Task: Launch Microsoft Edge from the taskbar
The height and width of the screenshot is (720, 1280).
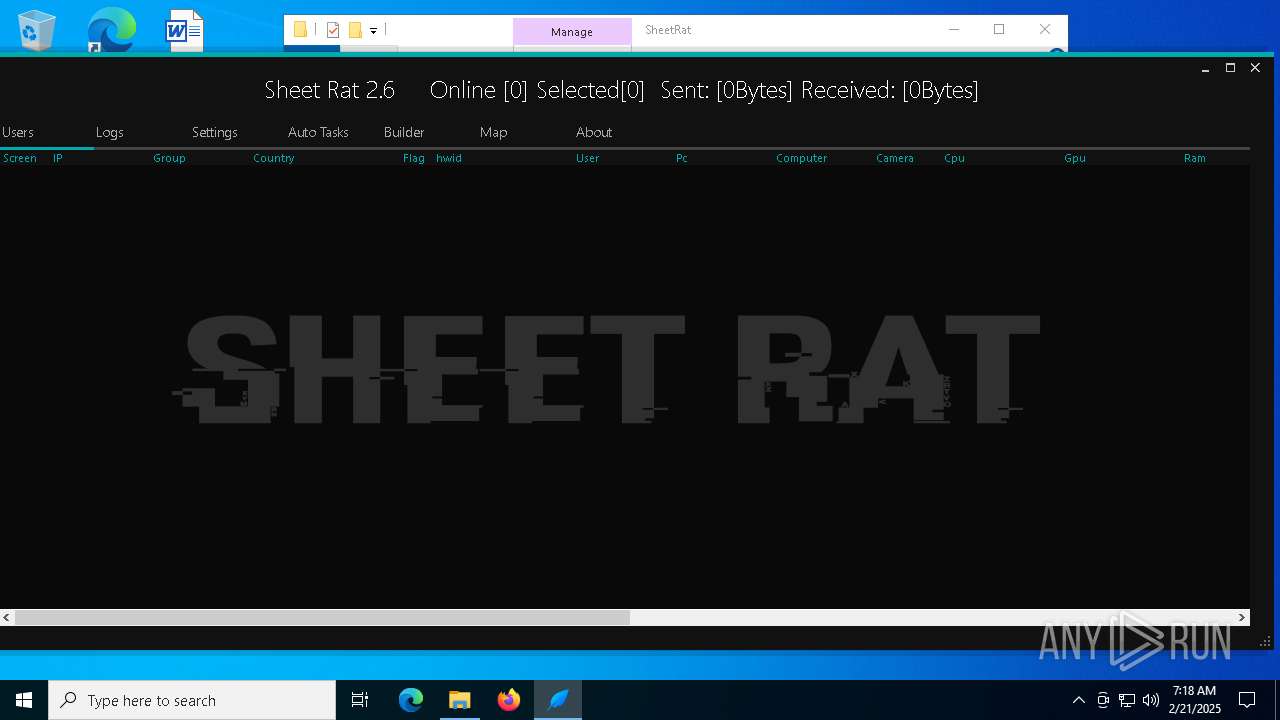Action: [411, 700]
